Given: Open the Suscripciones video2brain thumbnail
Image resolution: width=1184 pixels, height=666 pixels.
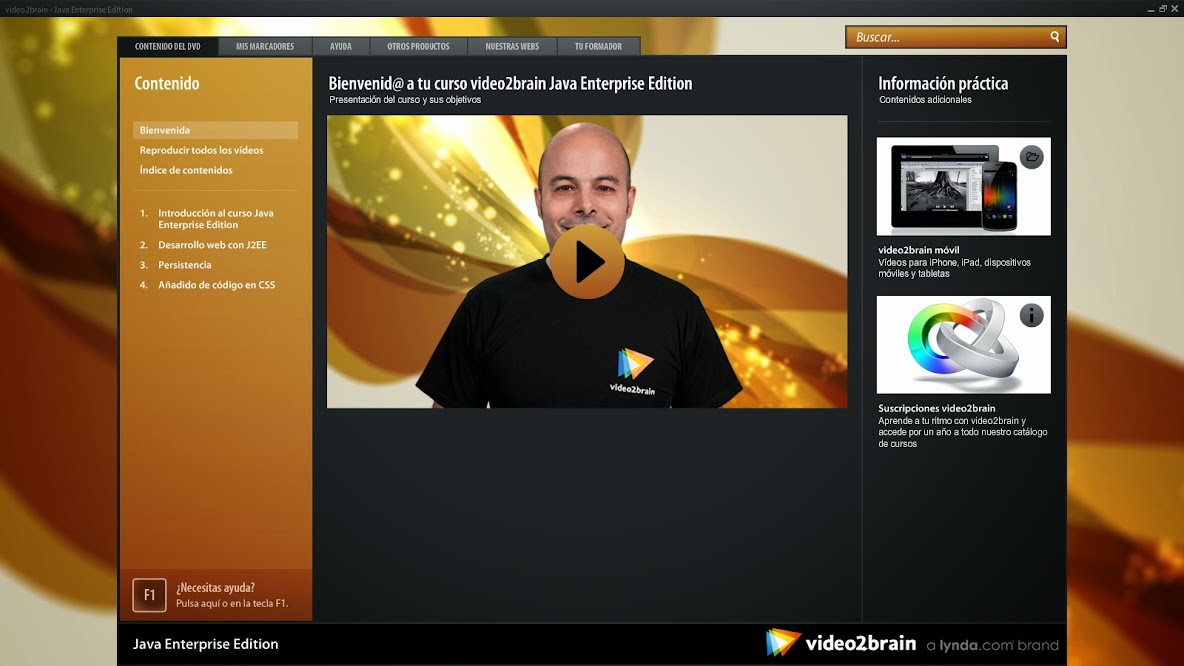Looking at the screenshot, I should [964, 344].
